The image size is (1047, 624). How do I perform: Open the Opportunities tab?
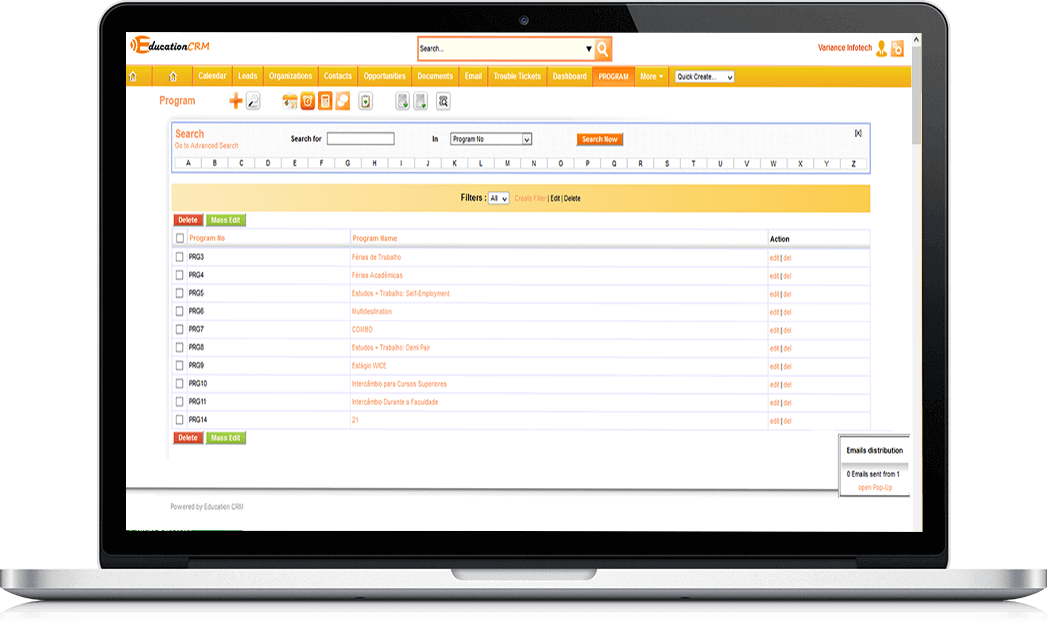point(385,76)
